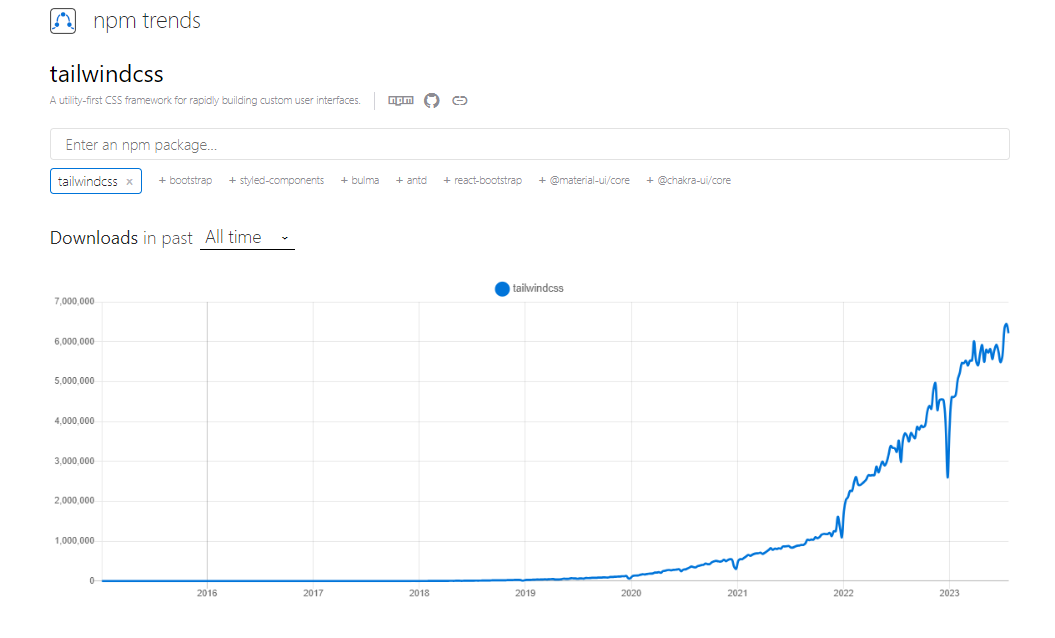Click the 2016 x-axis label
The image size is (1055, 638).
[207, 593]
